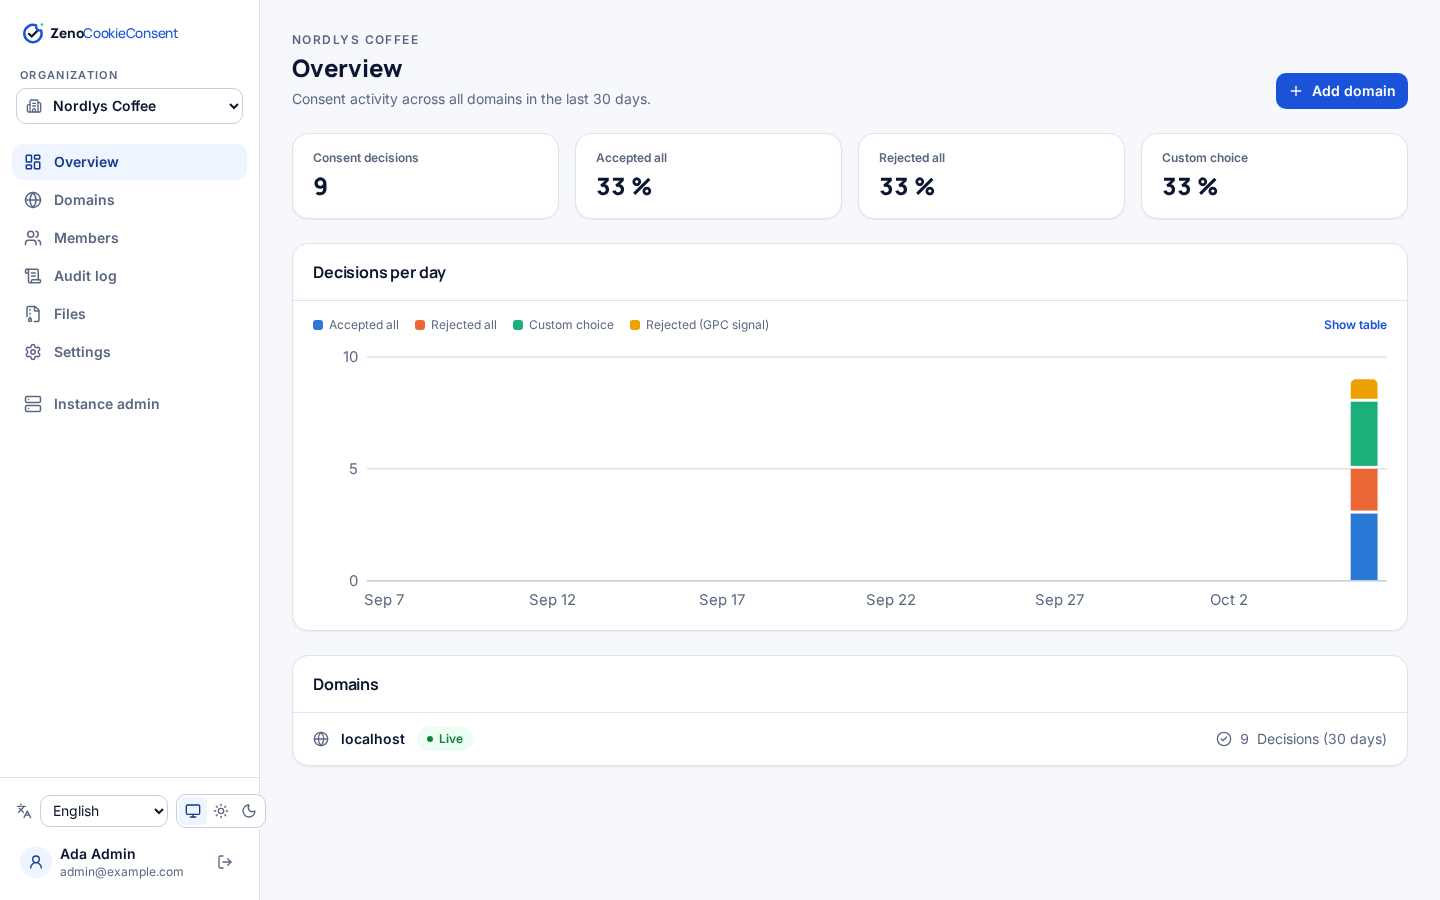
Task: Click the Instance admin server icon
Action: tap(33, 404)
